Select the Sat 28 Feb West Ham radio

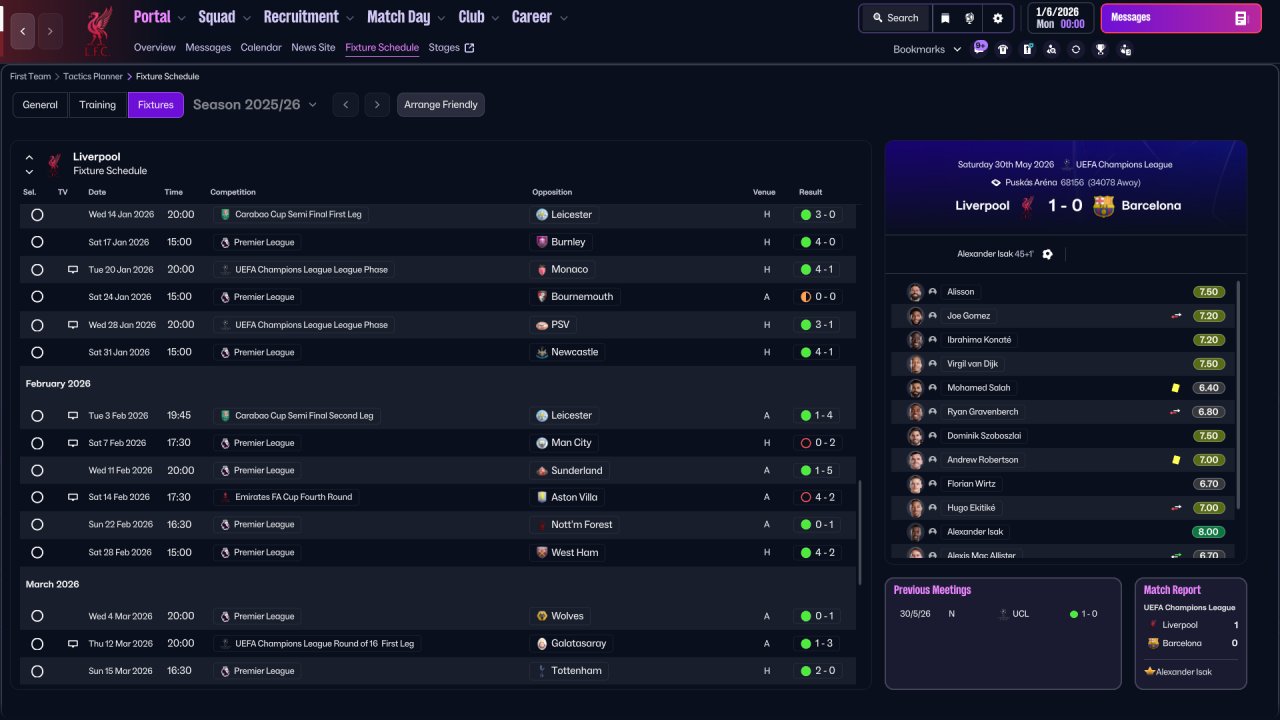[37, 552]
